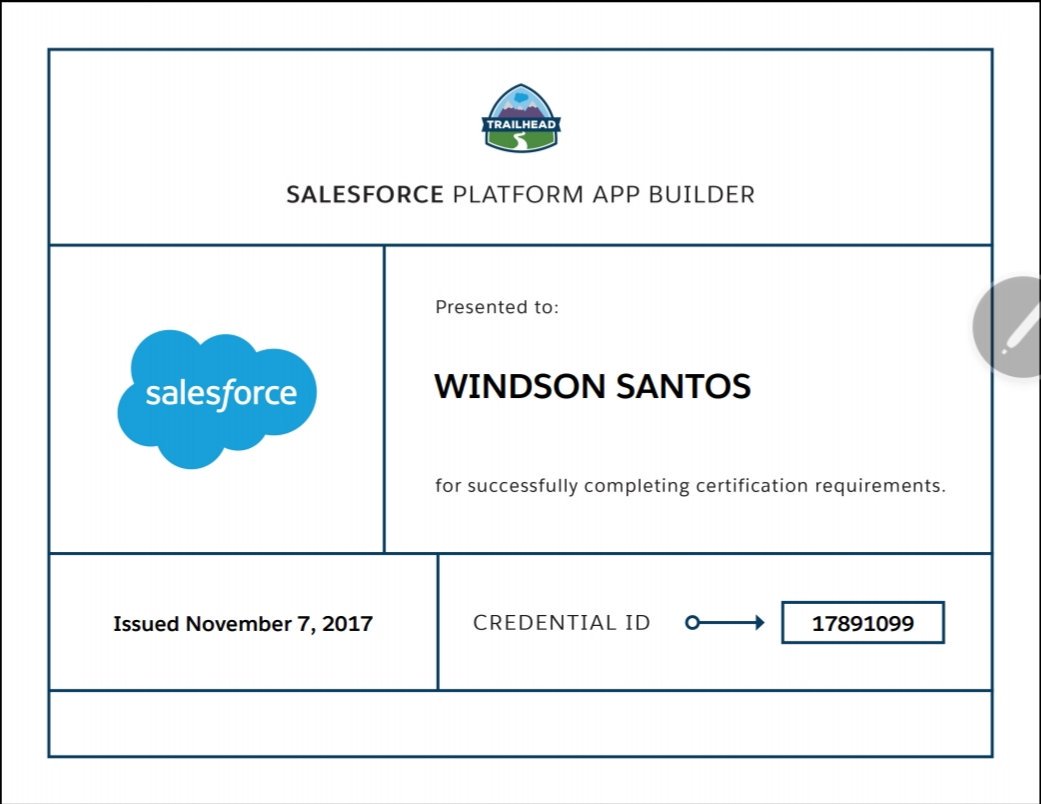Select the credential ID box 17891099
The width and height of the screenshot is (1041, 804).
862,623
